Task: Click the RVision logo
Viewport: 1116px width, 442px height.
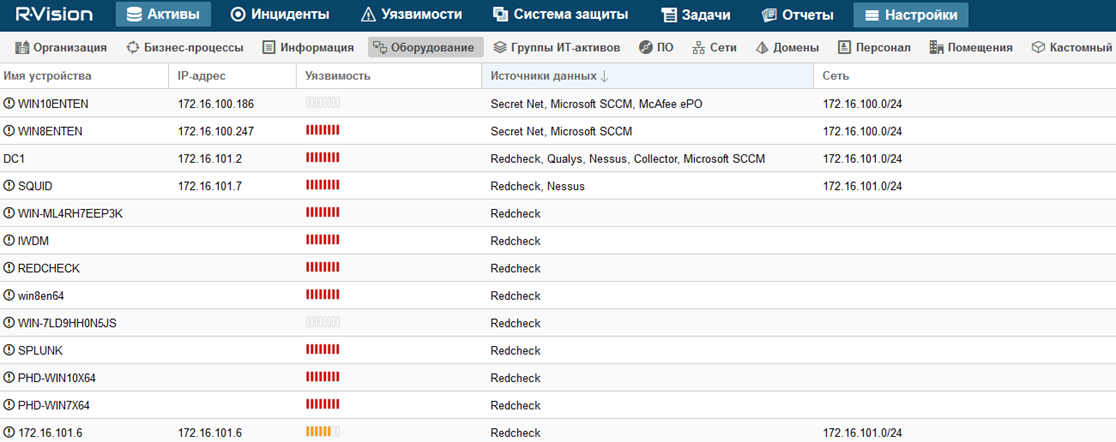Action: pyautogui.click(x=54, y=14)
